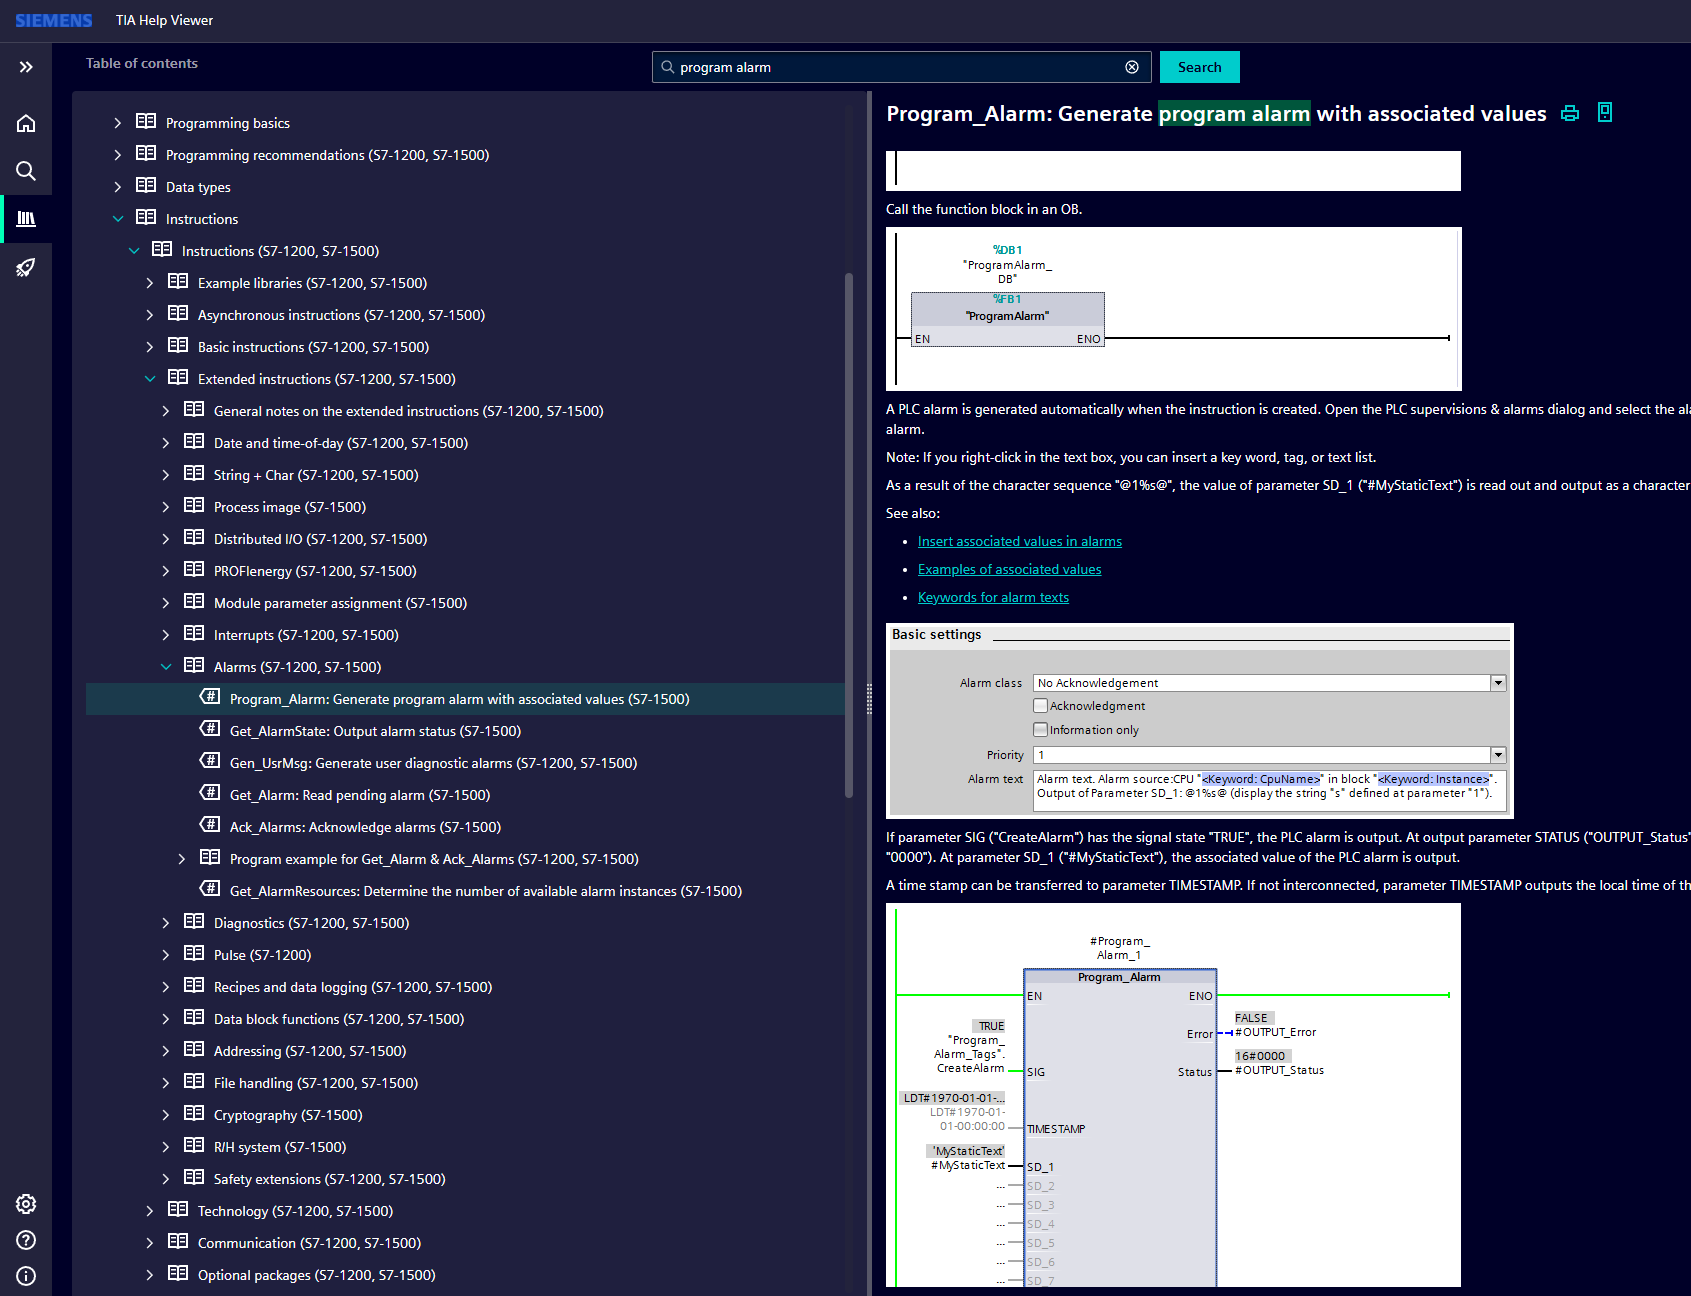The width and height of the screenshot is (1691, 1296).
Task: Open Get_AlarmResources available alarm instances topic
Action: click(x=486, y=891)
